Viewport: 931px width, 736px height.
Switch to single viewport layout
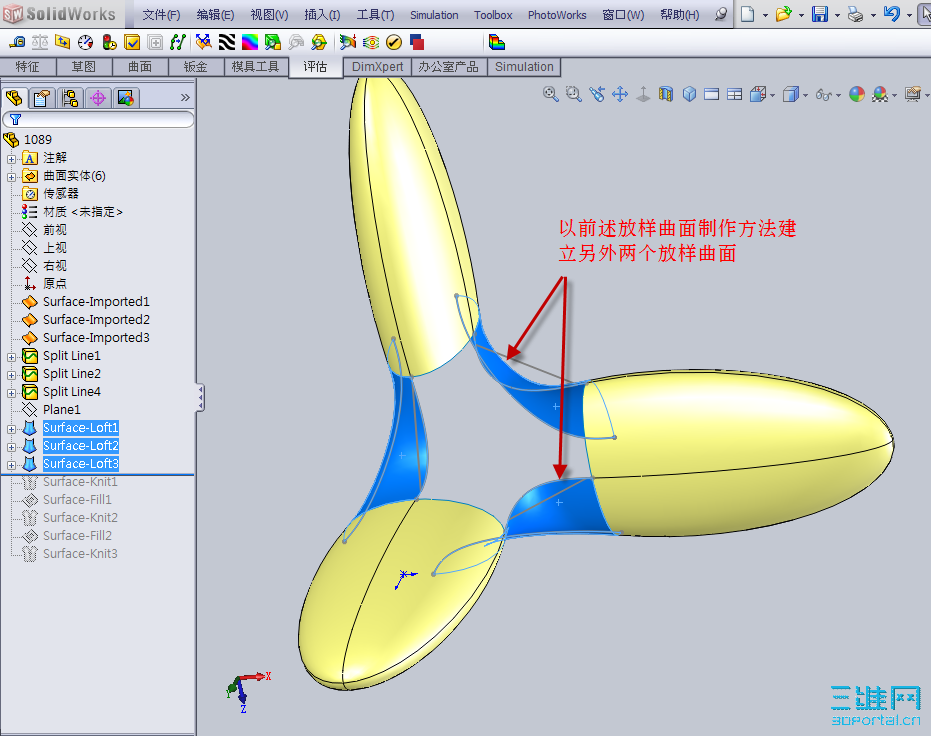tap(711, 94)
